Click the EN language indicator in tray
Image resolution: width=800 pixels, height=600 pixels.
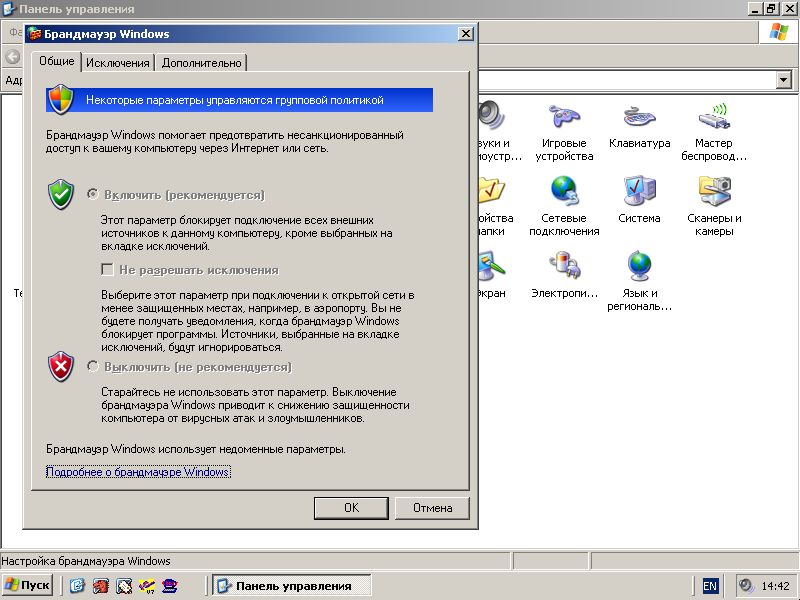click(710, 586)
